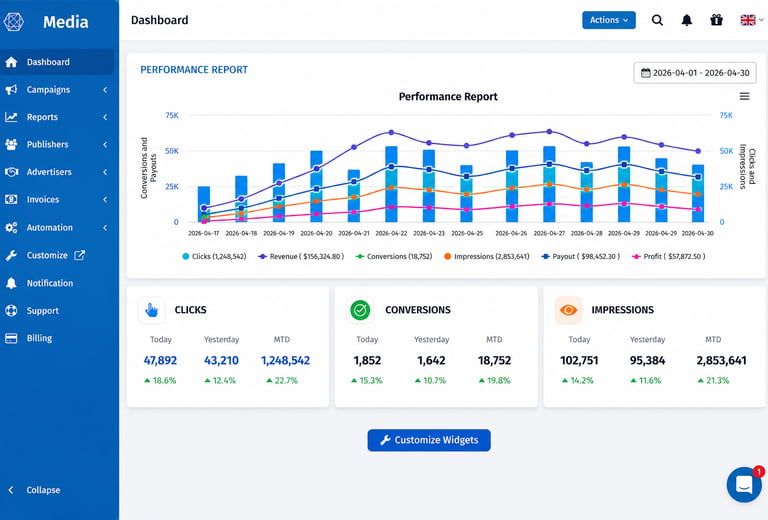
Task: Open the language flag dropdown
Action: (x=751, y=20)
